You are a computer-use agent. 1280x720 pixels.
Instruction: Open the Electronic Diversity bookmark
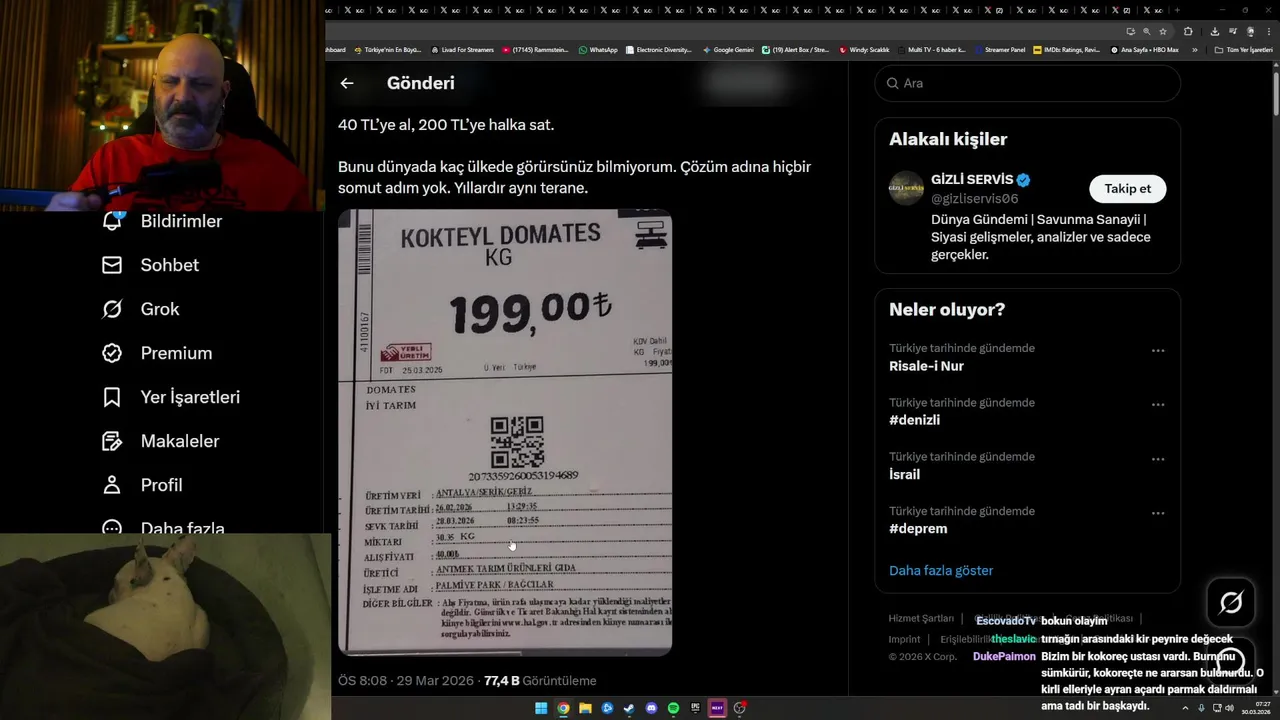659,50
